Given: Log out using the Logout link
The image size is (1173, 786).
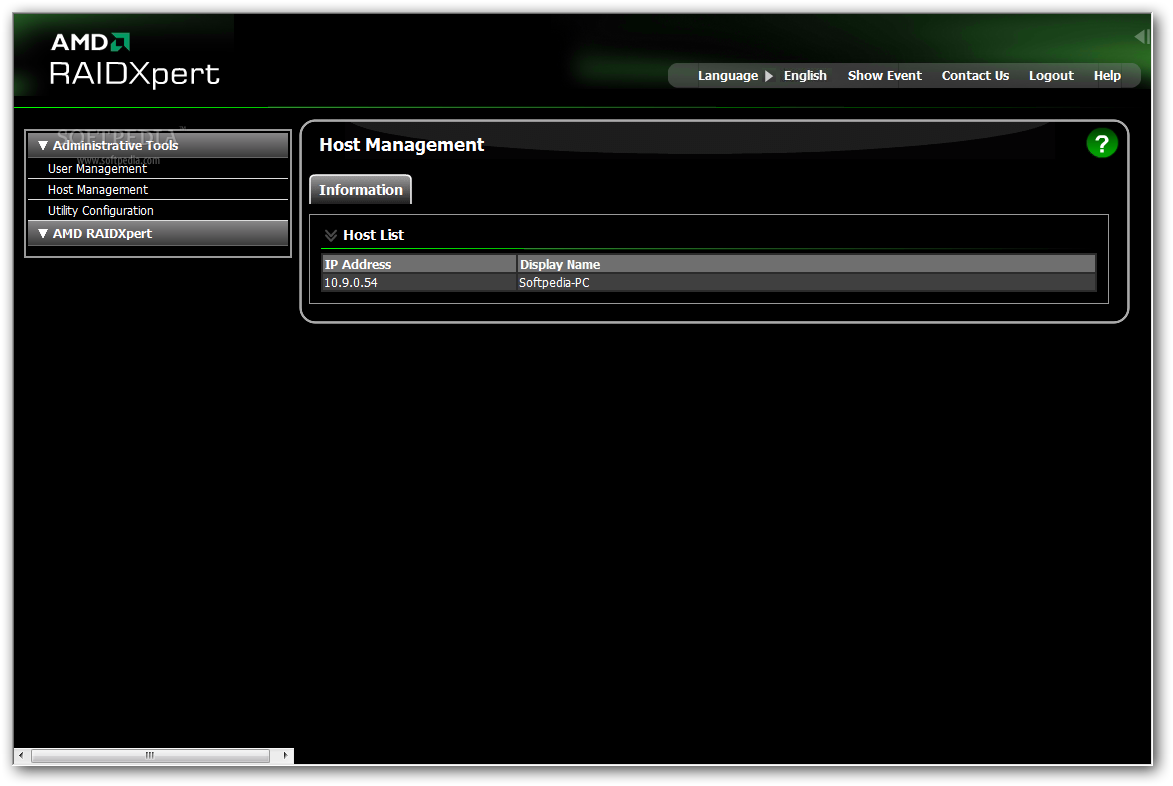Looking at the screenshot, I should [x=1051, y=76].
